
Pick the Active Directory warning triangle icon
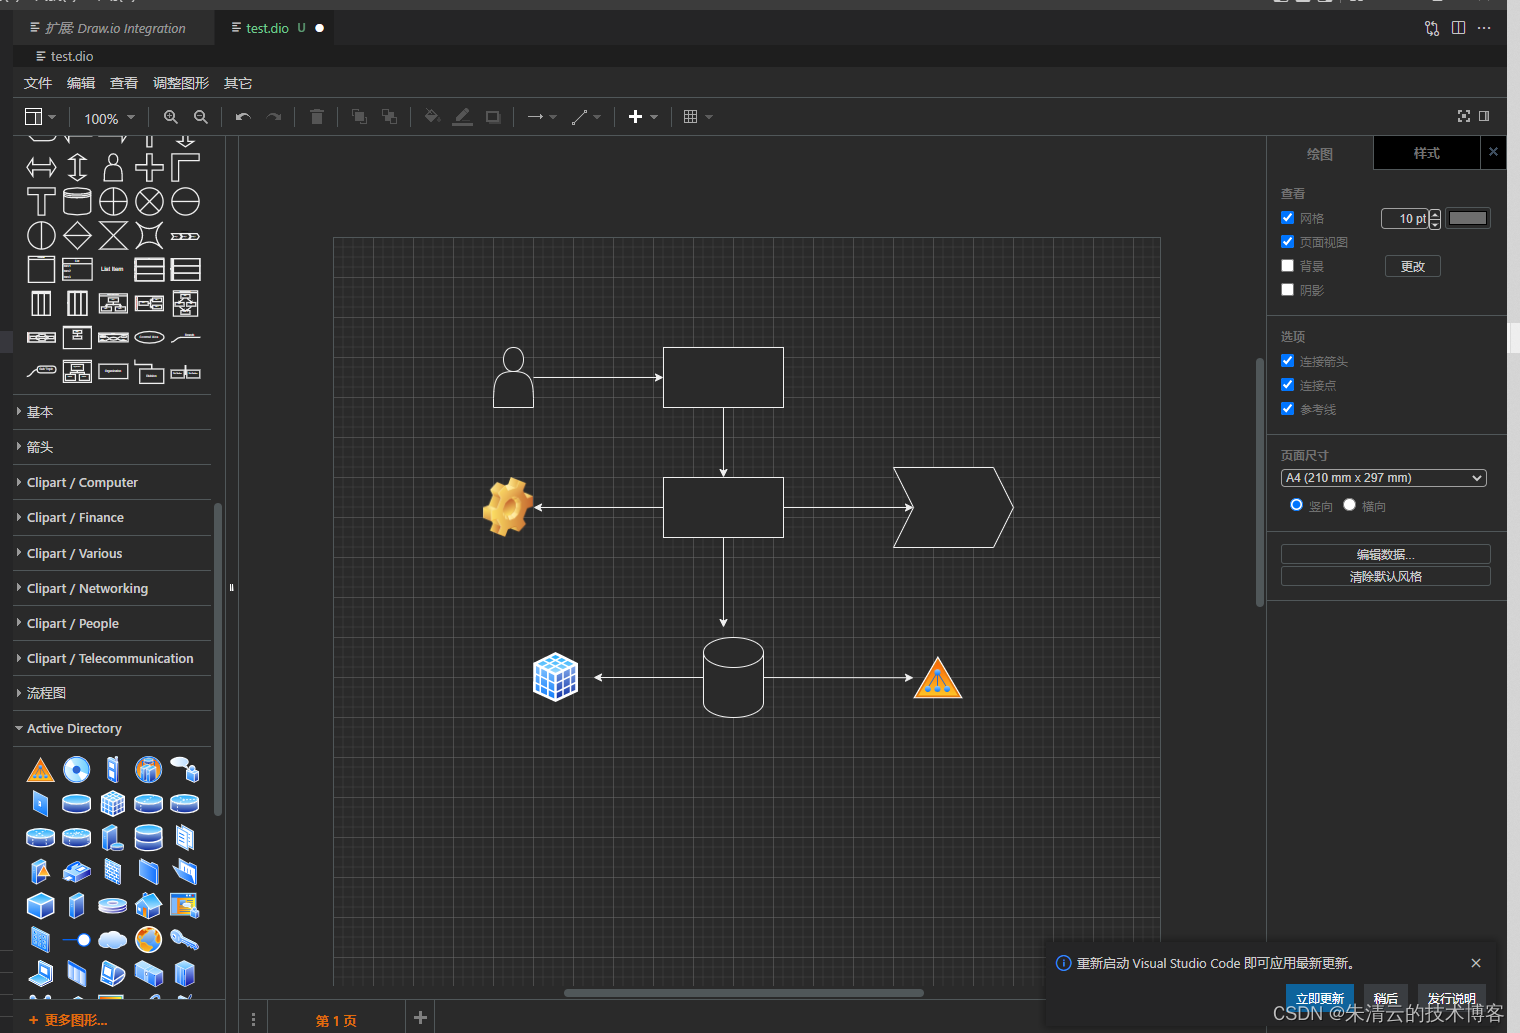[40, 770]
